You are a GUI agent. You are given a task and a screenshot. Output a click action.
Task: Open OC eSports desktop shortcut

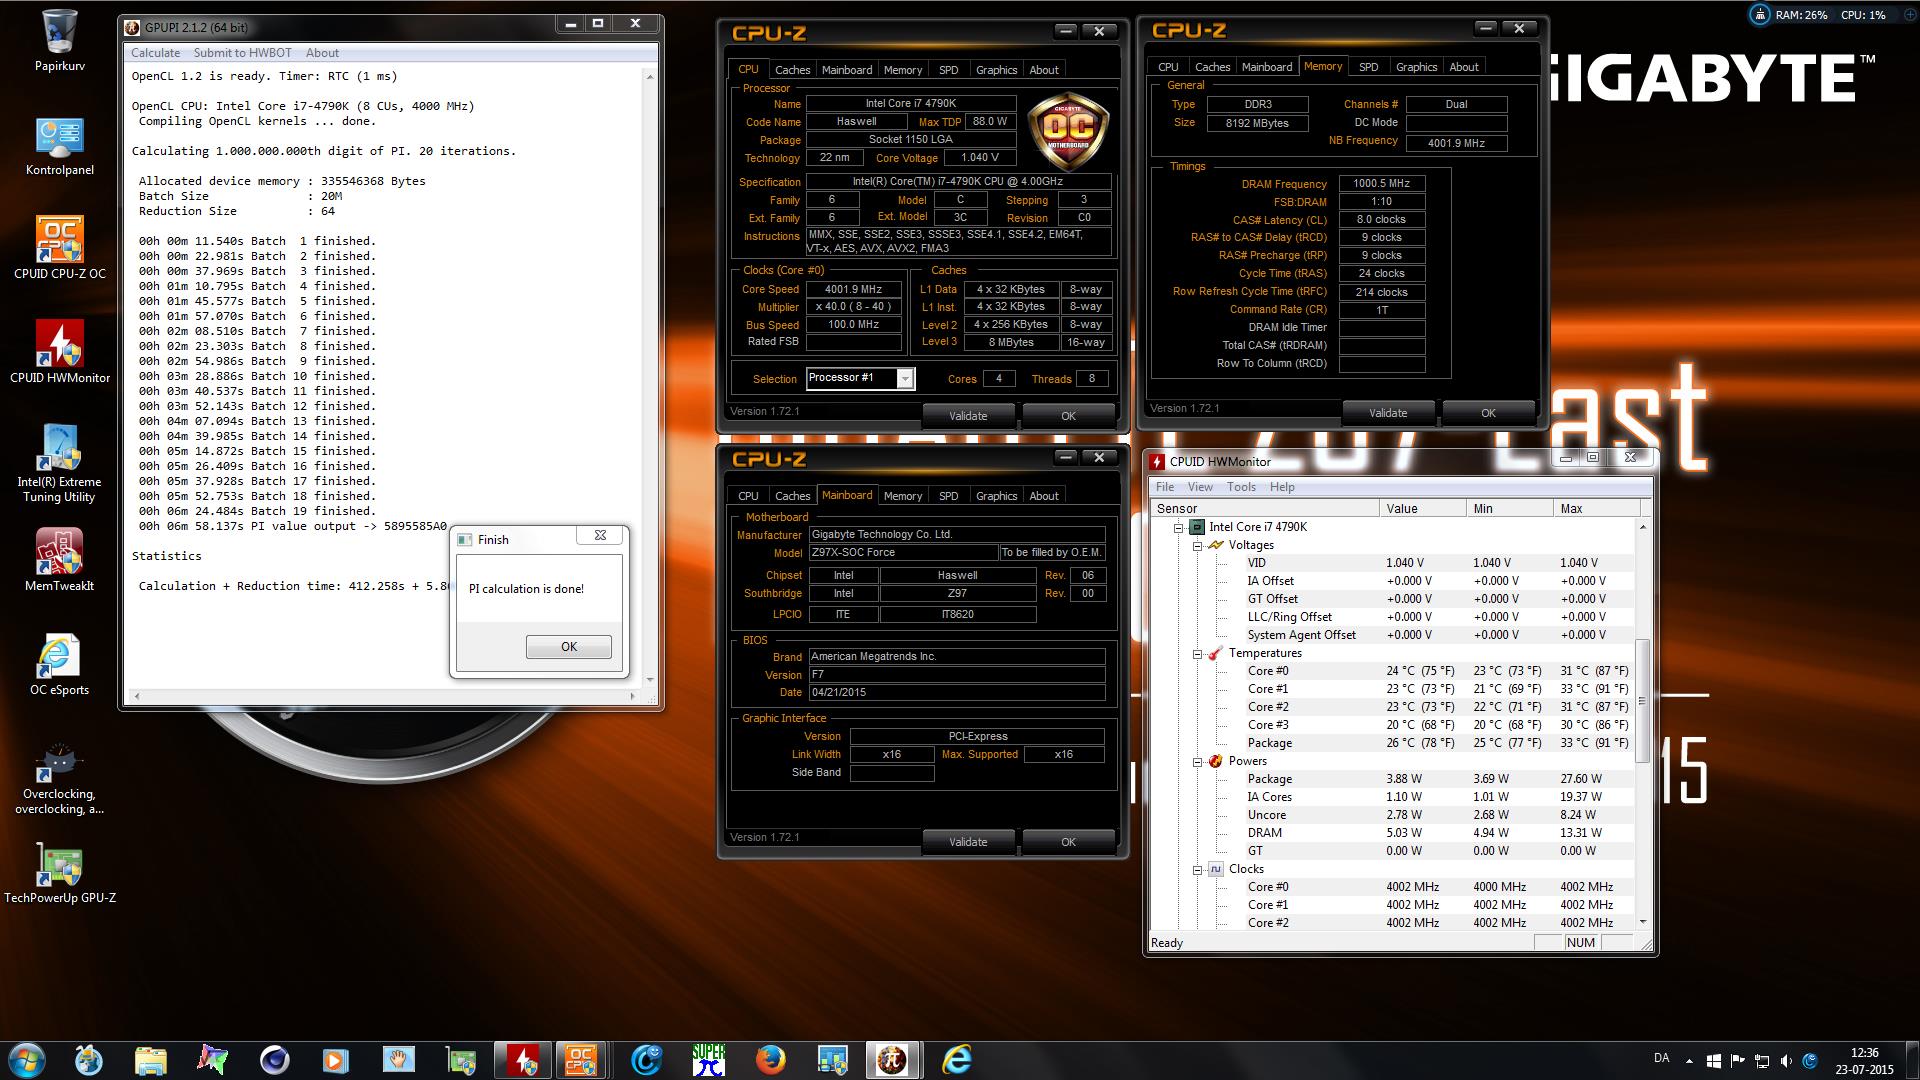click(60, 664)
